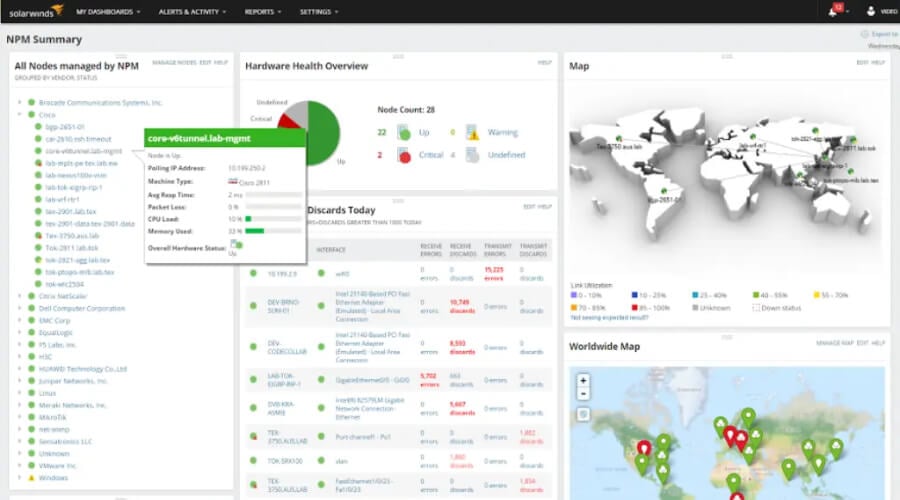Screen dimensions: 900x500
Task: Click the Export icon at top right
Action: pos(864,34)
